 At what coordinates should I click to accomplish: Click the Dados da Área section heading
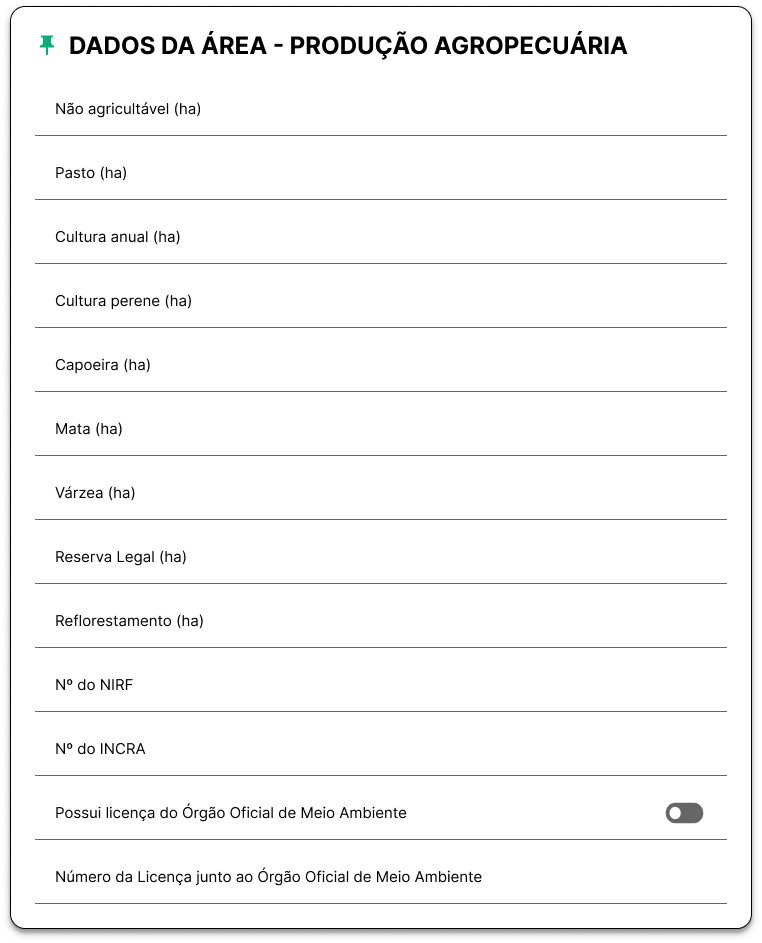[x=348, y=46]
